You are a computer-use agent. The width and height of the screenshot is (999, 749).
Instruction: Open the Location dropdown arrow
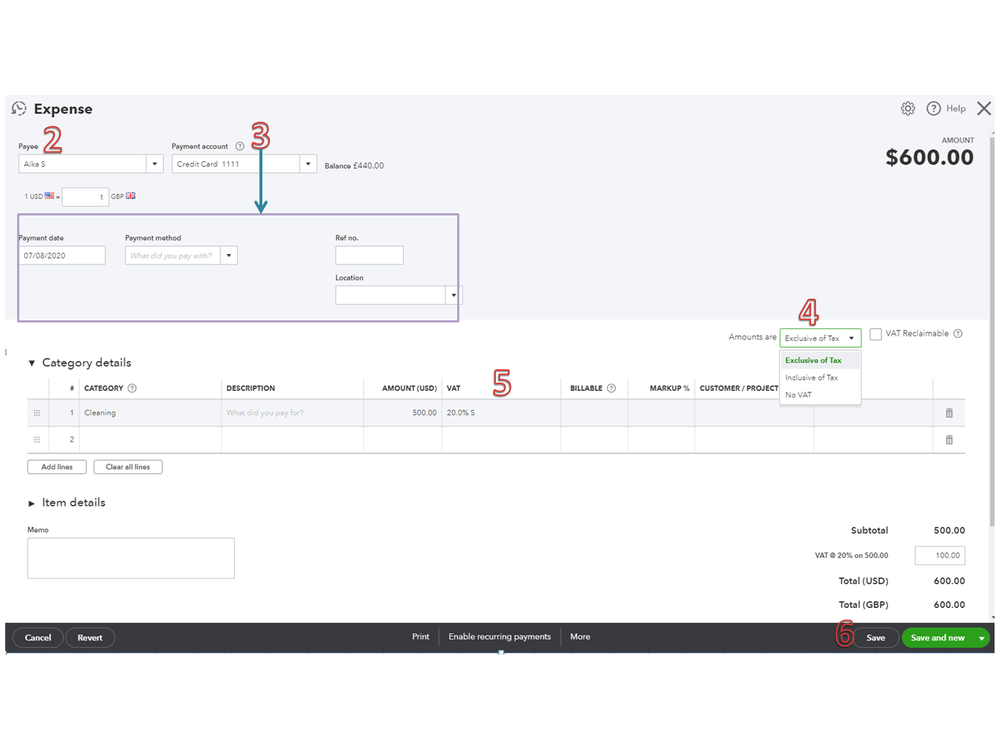point(454,295)
